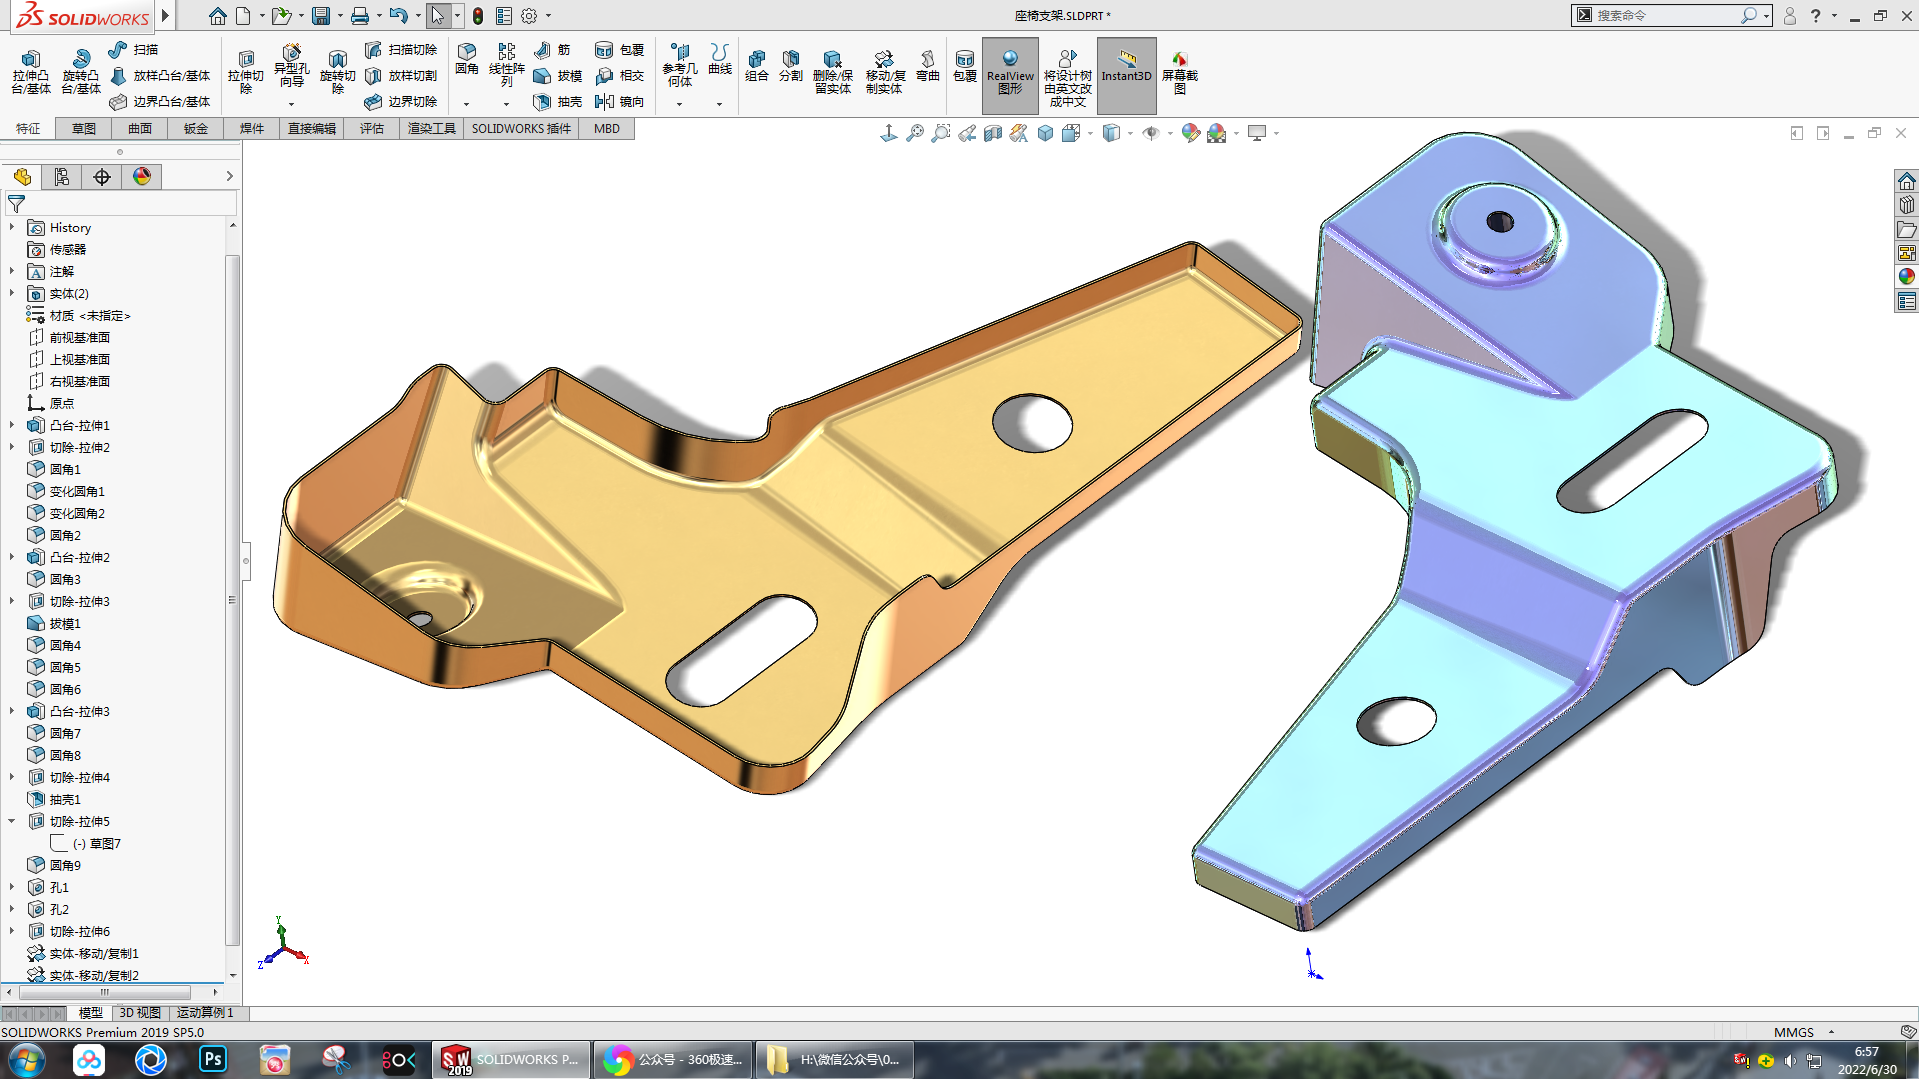The image size is (1919, 1079).
Task: Click the 抽壳 (Shell) button
Action: (558, 102)
